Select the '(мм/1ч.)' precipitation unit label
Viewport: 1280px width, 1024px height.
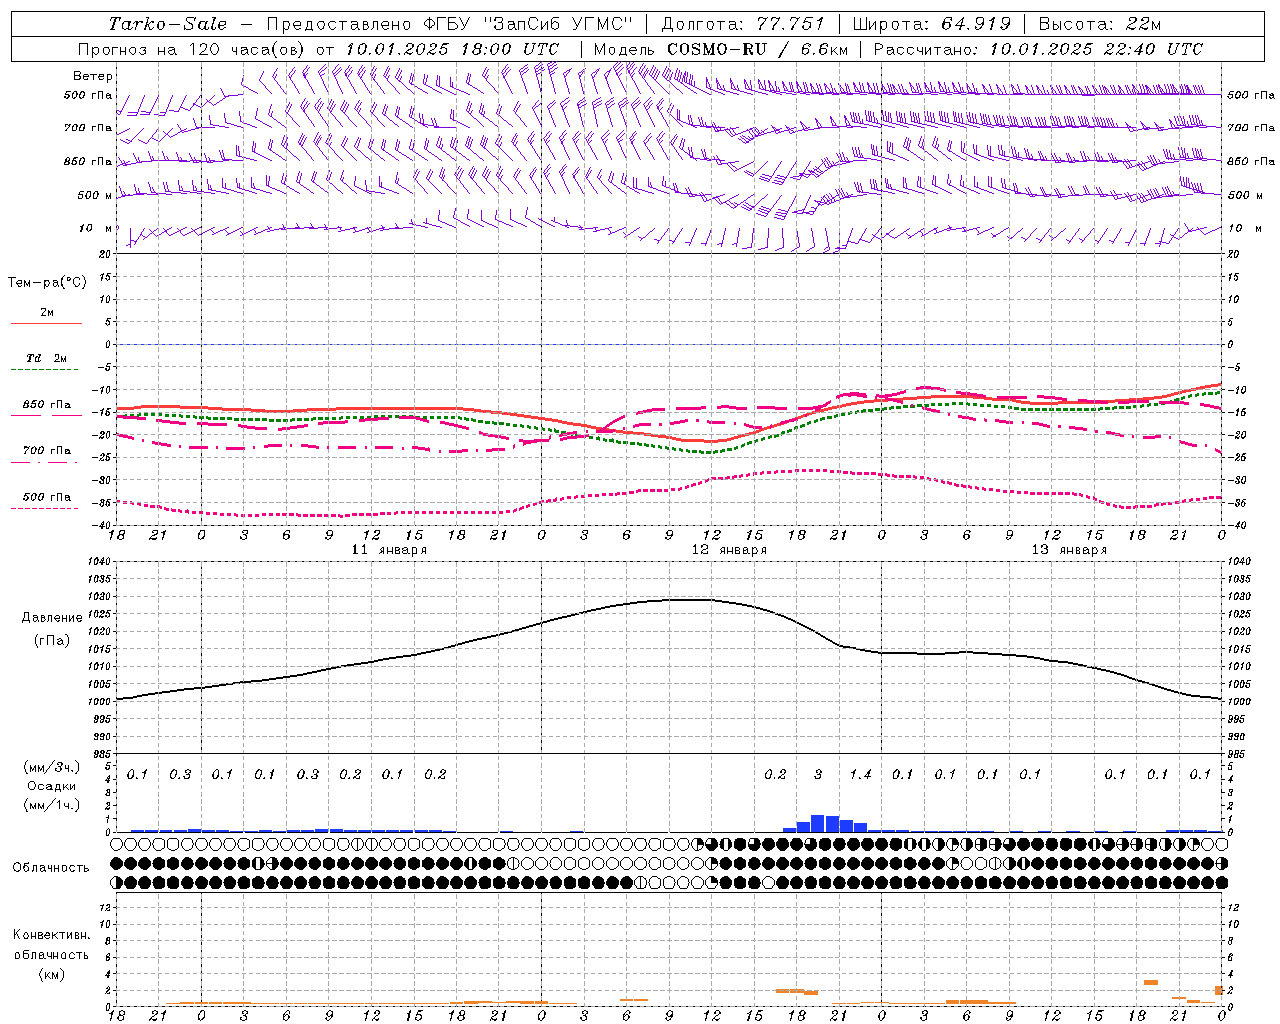coord(52,805)
